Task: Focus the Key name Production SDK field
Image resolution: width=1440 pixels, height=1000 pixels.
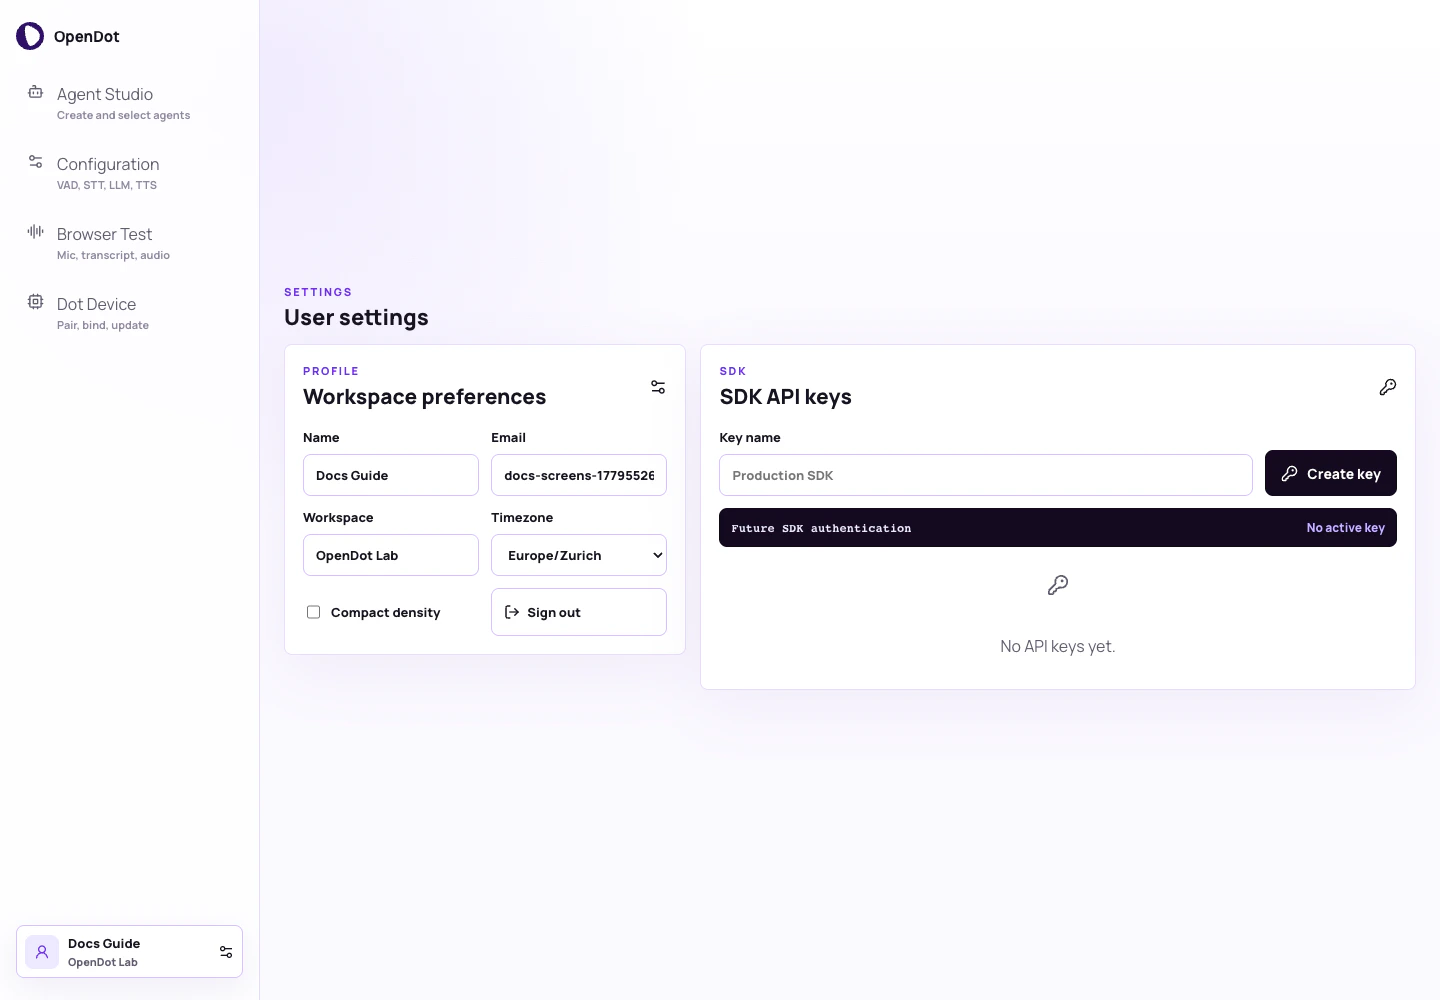Action: pos(986,475)
